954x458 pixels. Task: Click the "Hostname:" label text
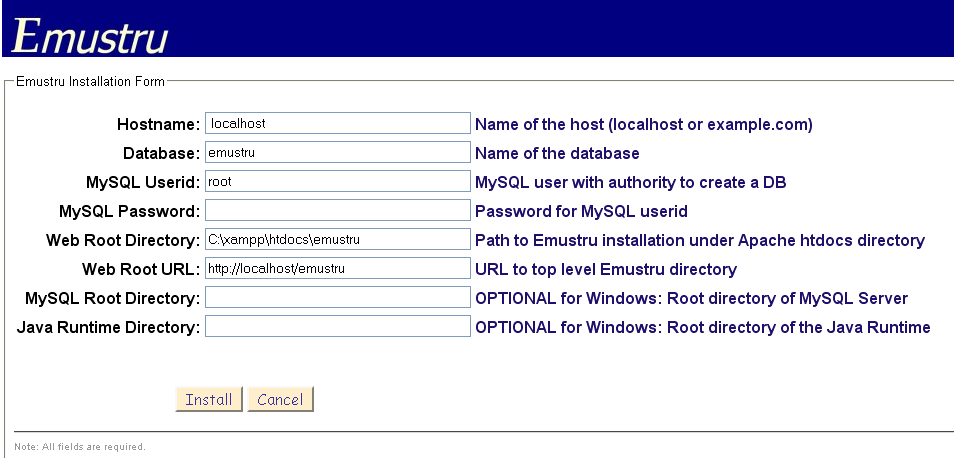pyautogui.click(x=158, y=125)
